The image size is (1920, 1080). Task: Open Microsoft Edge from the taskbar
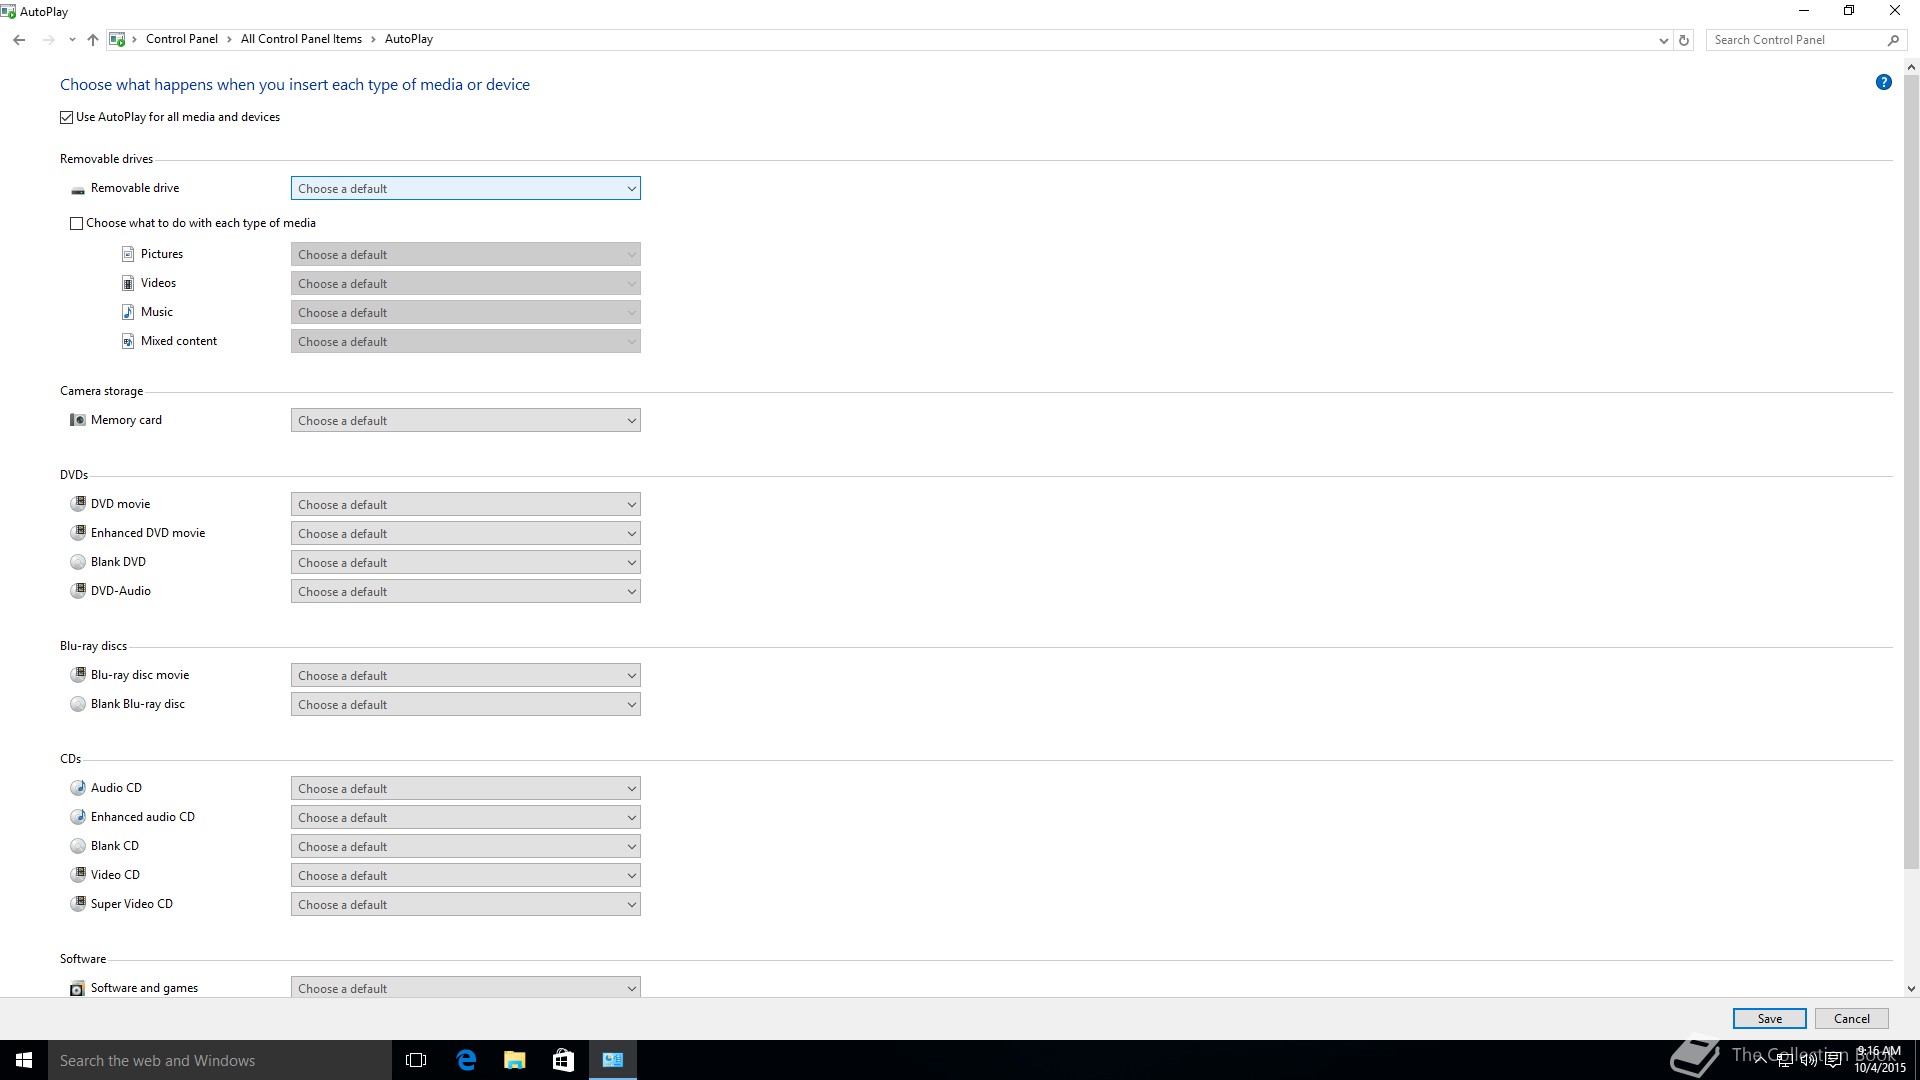pos(466,1060)
